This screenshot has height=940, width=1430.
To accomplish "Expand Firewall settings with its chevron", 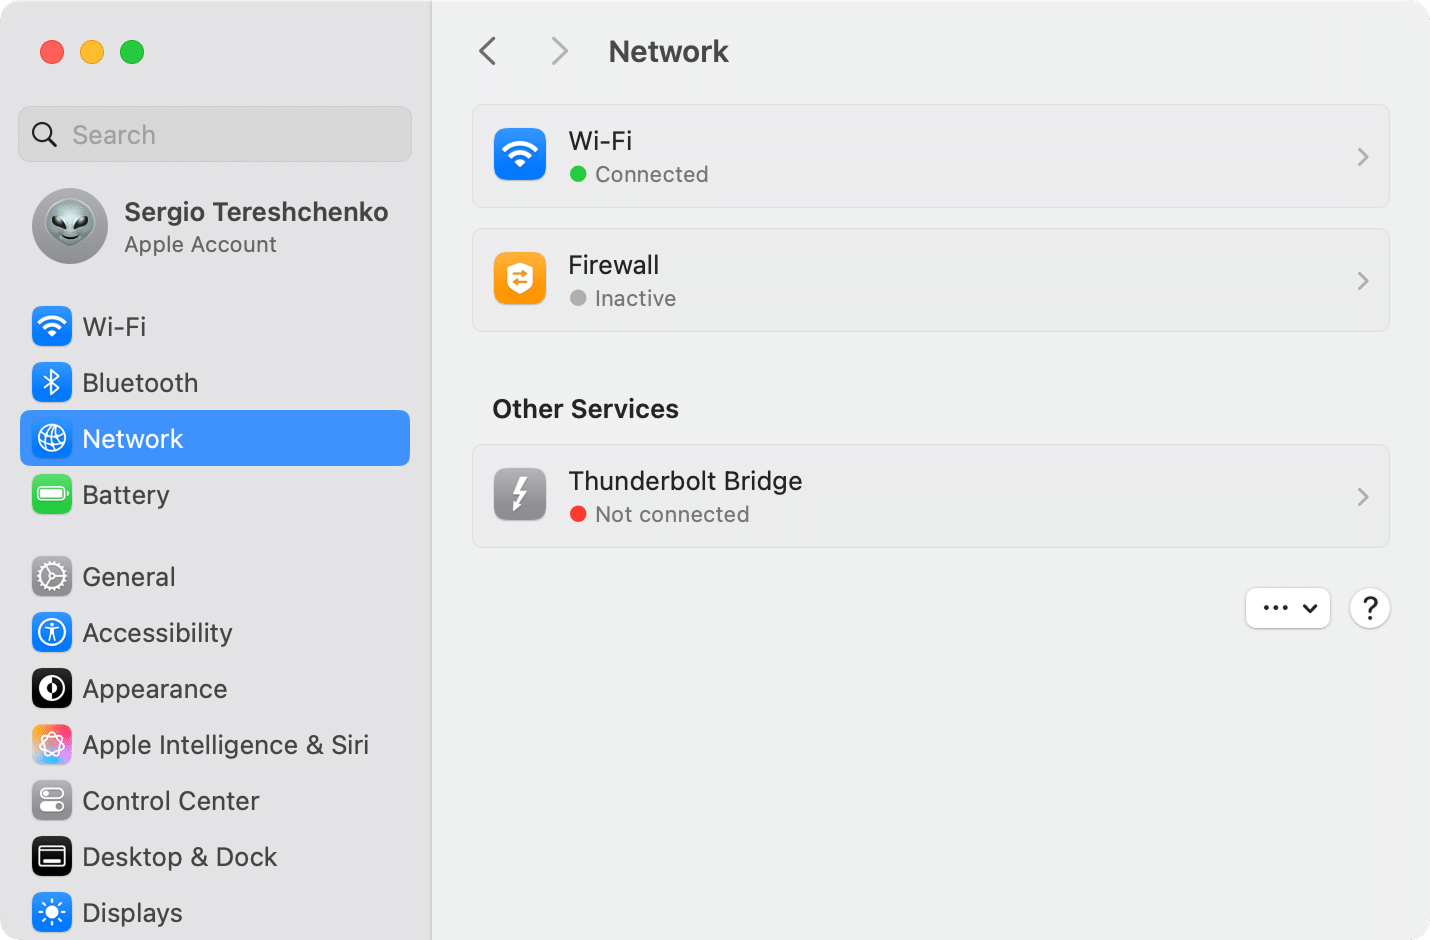I will pos(1362,281).
